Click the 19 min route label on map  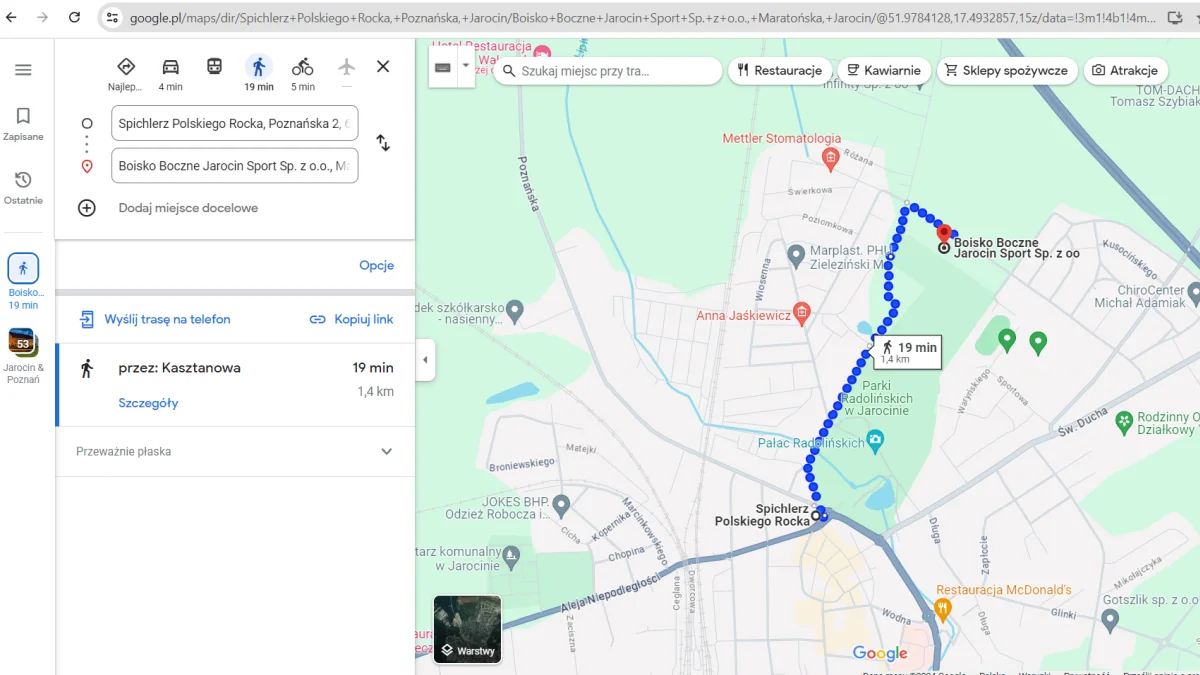tap(908, 352)
